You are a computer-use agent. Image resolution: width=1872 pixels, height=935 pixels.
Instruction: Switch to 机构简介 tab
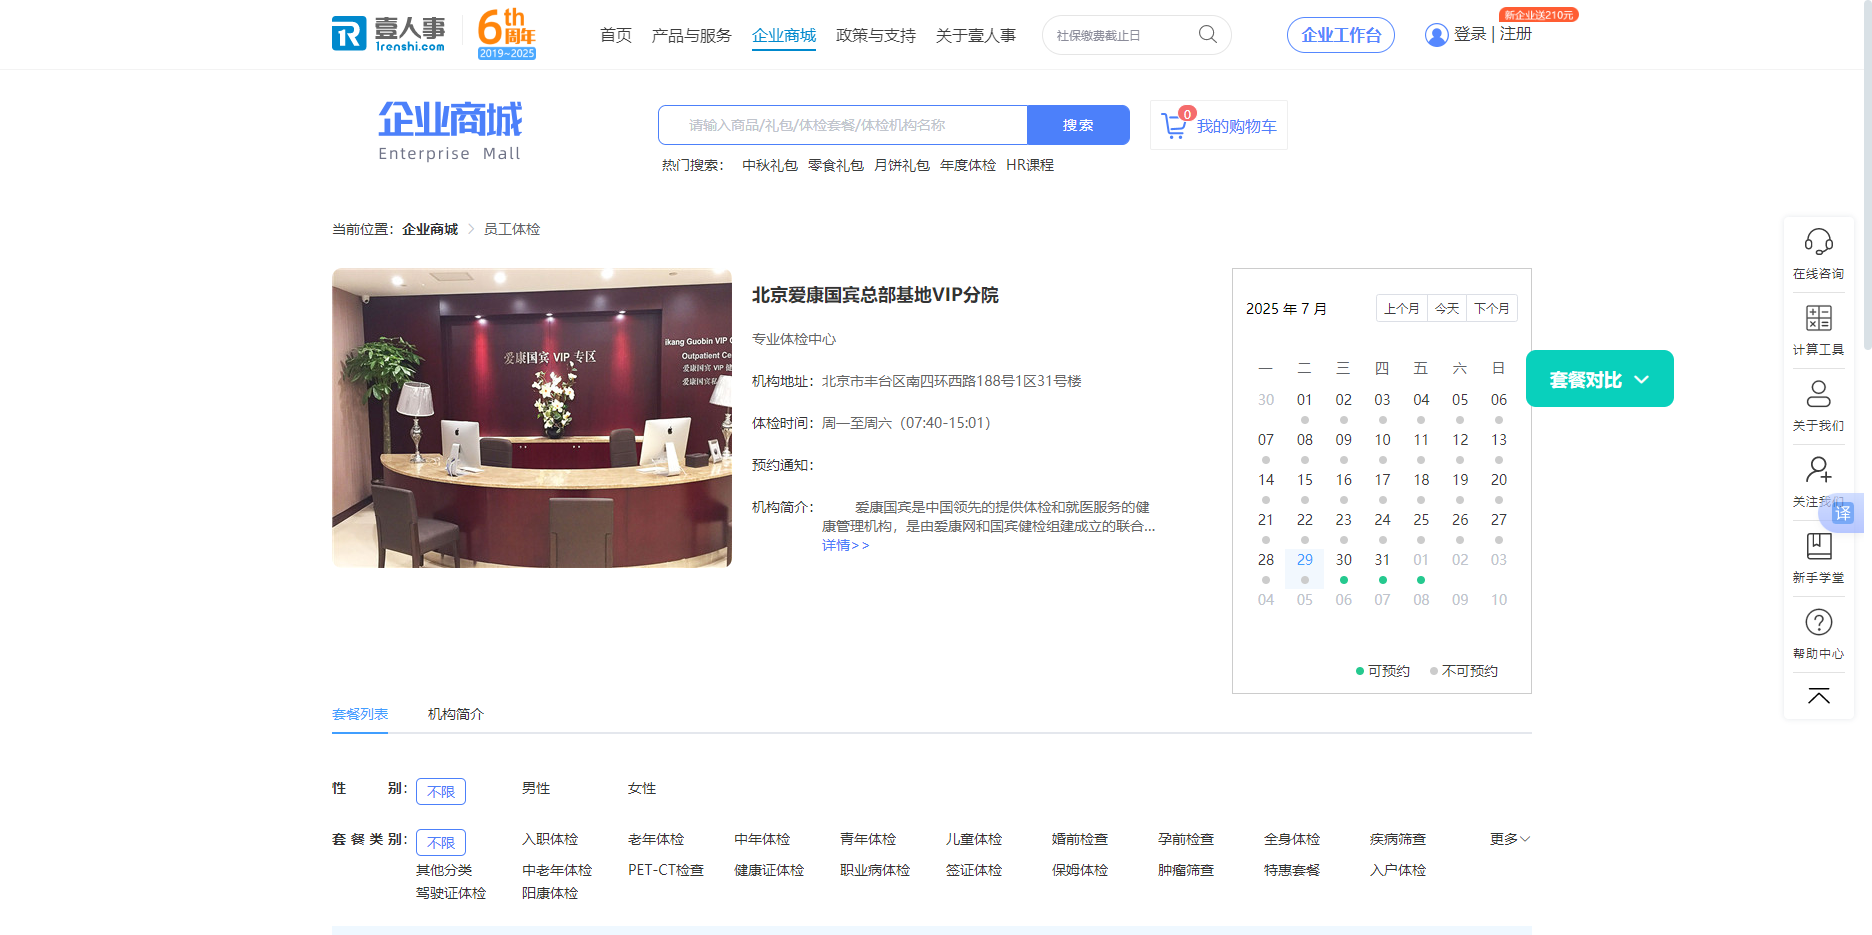[x=456, y=714]
